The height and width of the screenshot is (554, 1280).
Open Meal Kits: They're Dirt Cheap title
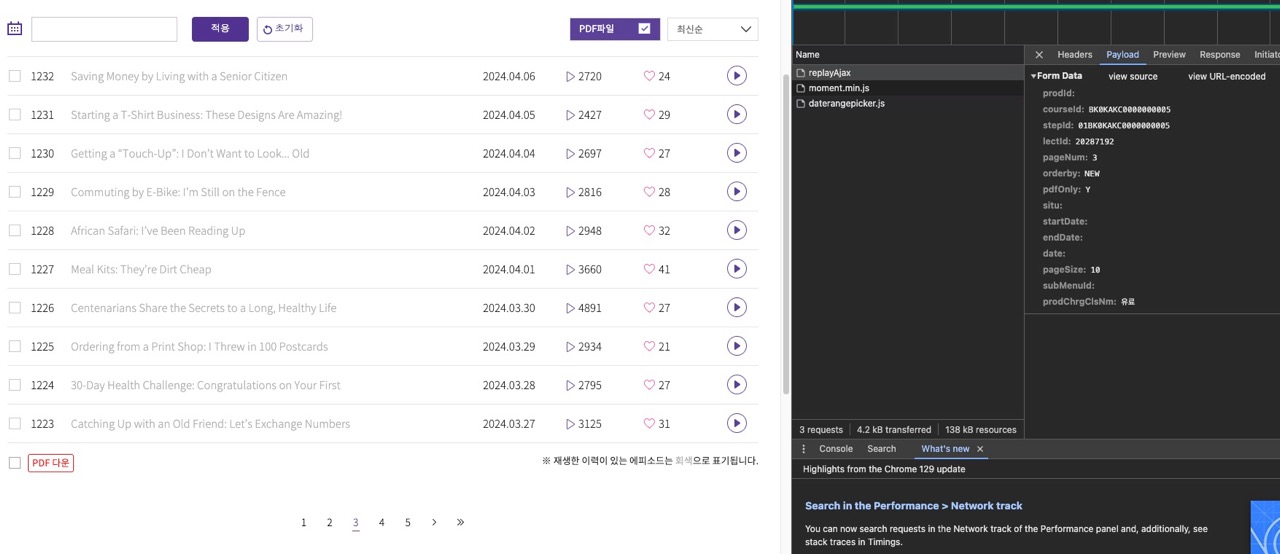click(x=141, y=269)
